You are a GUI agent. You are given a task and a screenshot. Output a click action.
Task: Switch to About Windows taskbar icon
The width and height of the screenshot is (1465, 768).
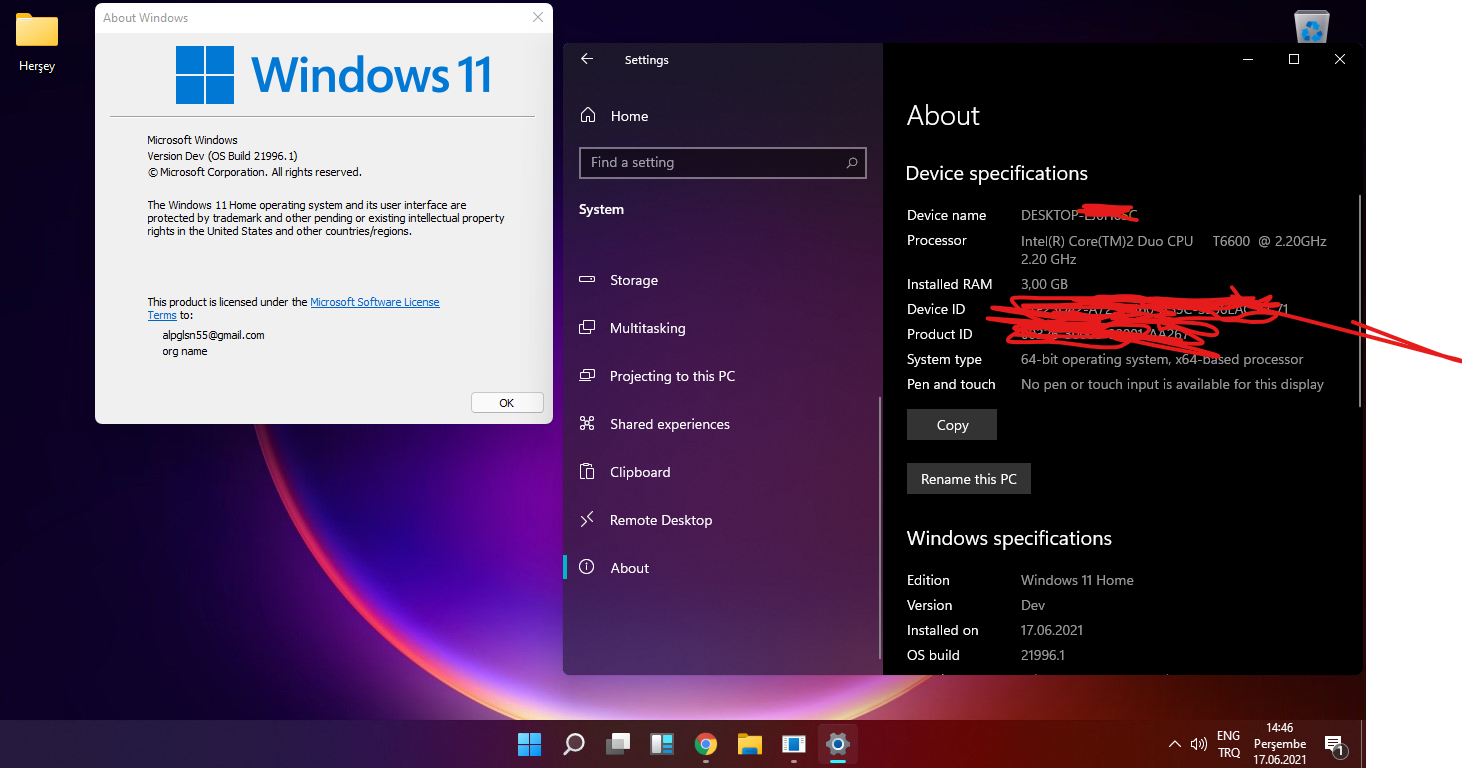click(794, 744)
